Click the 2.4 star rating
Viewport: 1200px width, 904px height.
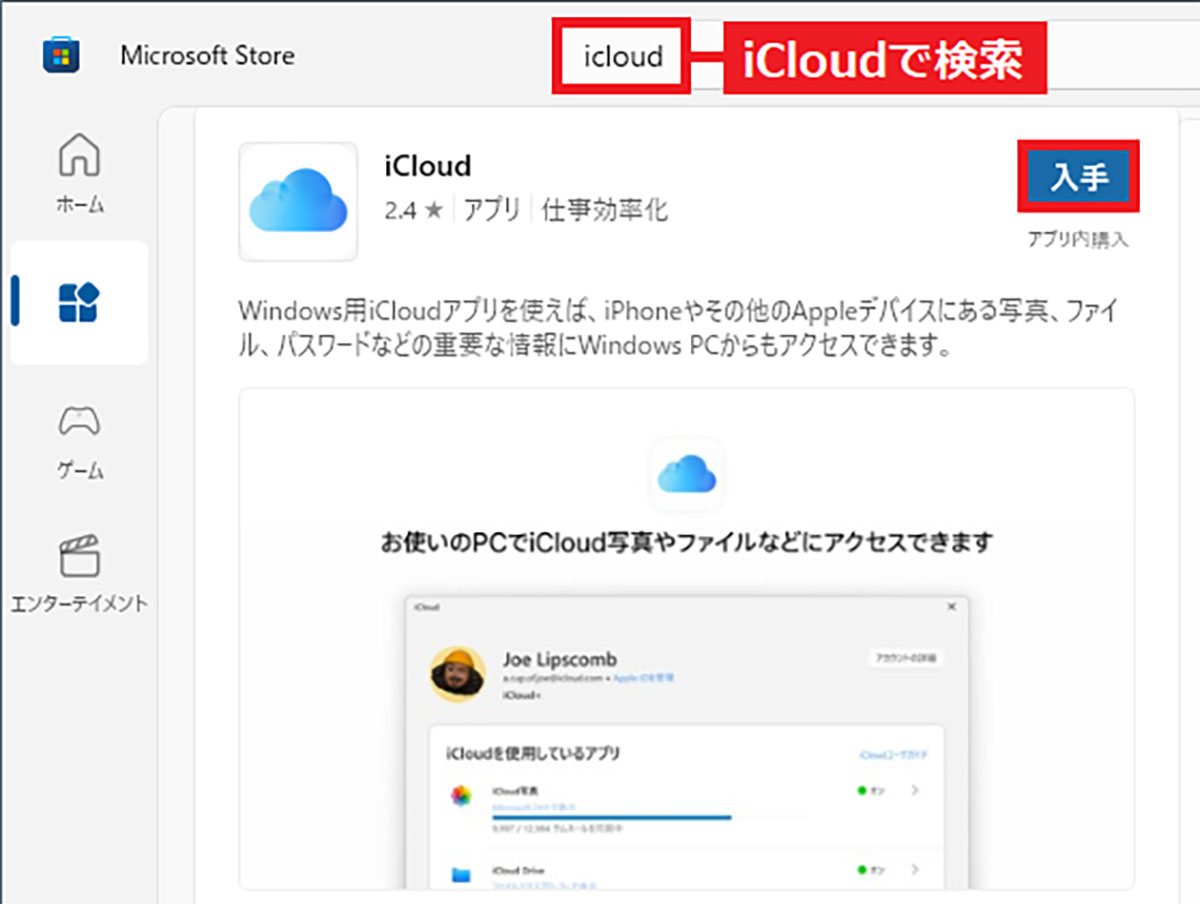coord(413,210)
